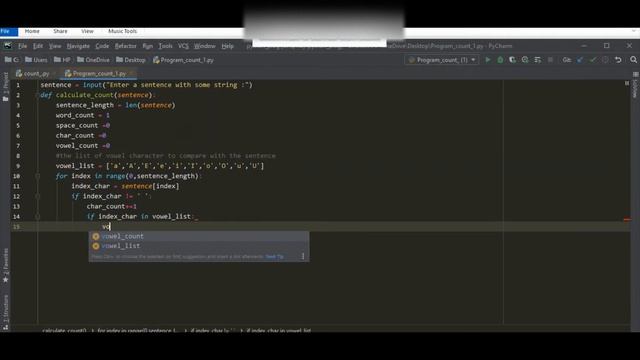Click Desktop in the navigation bar
This screenshot has width=640, height=360.
131,60
